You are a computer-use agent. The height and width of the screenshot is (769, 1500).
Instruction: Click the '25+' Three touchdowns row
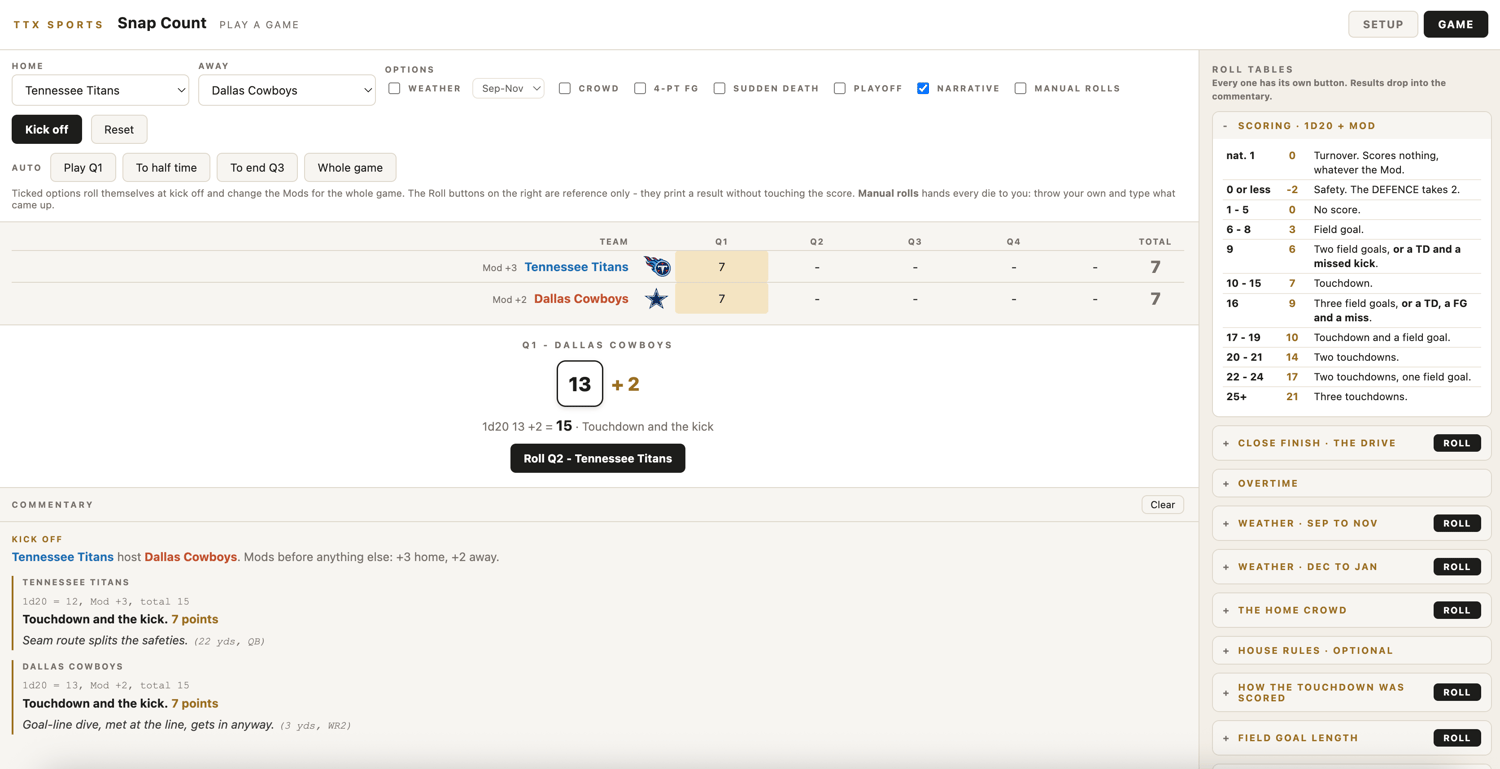1351,397
